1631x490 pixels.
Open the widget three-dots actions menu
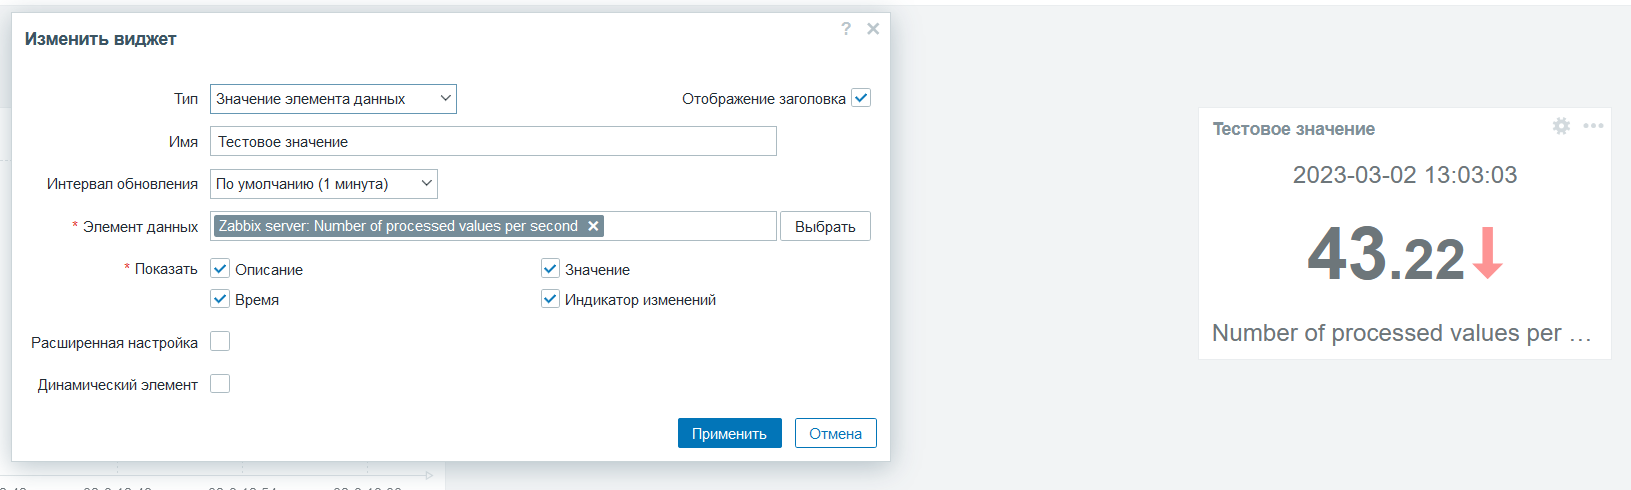pos(1593,126)
